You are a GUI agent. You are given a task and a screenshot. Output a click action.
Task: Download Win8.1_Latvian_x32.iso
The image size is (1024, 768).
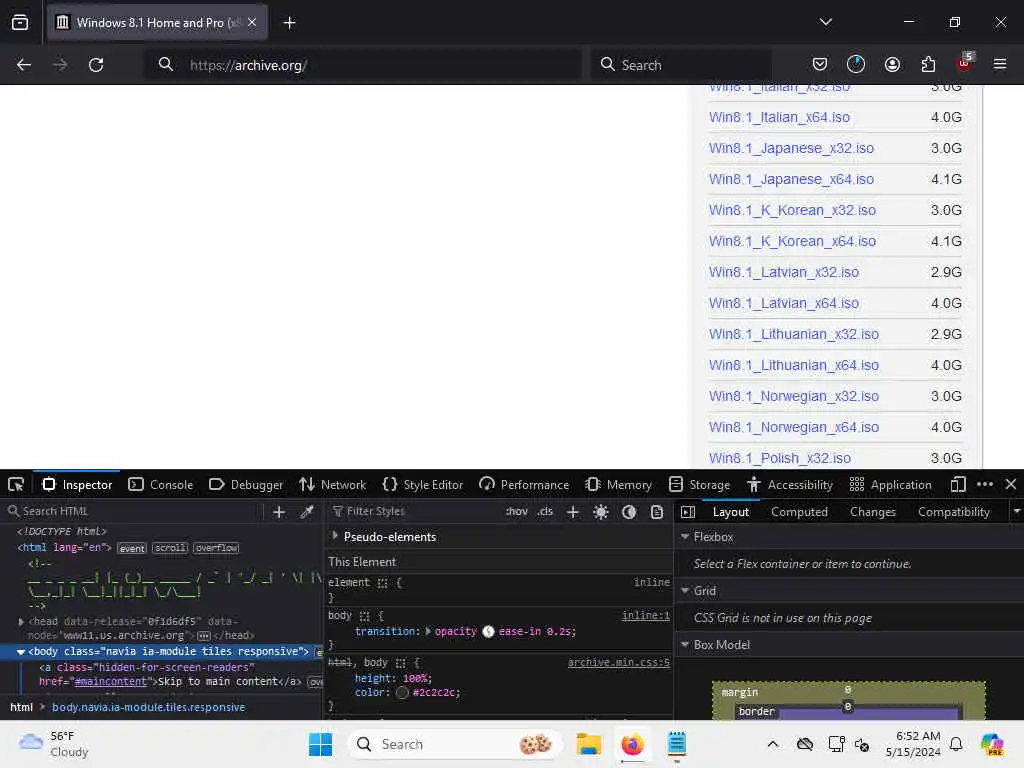(784, 272)
